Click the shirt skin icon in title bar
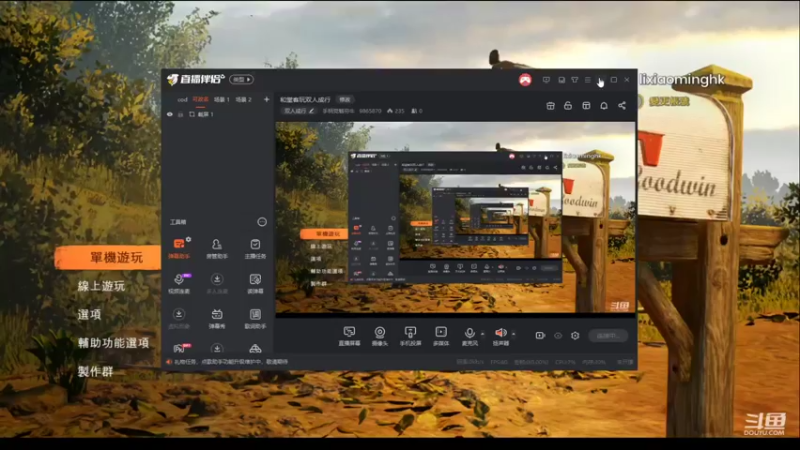The height and width of the screenshot is (450, 800). [x=574, y=80]
